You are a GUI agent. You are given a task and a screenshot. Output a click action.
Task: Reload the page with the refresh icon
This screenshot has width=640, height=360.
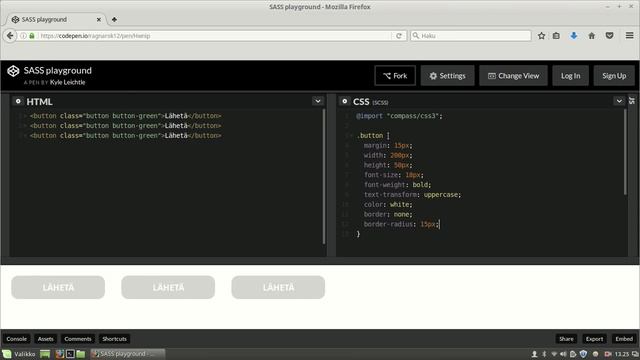click(x=399, y=36)
